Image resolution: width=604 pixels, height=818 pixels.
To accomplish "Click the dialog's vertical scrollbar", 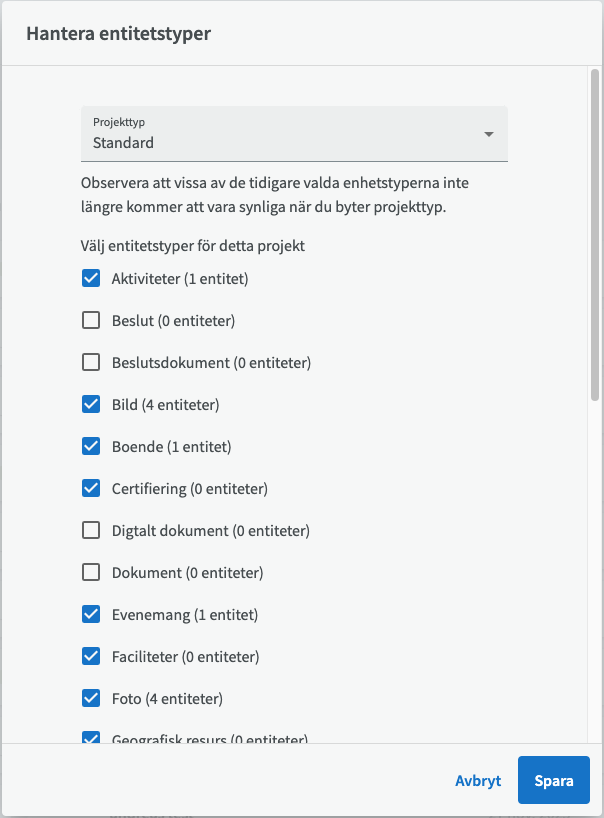I will coord(595,235).
